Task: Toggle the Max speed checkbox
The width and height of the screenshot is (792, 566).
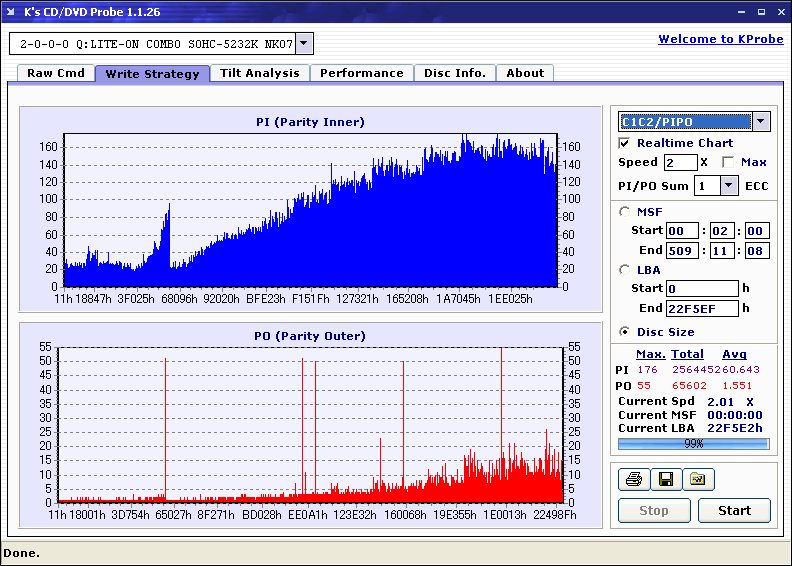Action: [x=728, y=162]
